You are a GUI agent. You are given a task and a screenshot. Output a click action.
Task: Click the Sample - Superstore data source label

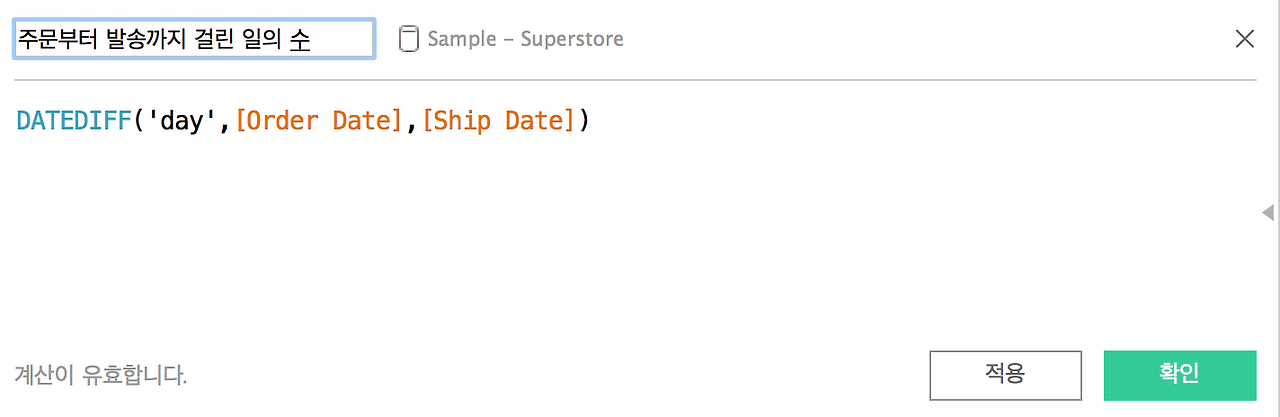tap(525, 39)
